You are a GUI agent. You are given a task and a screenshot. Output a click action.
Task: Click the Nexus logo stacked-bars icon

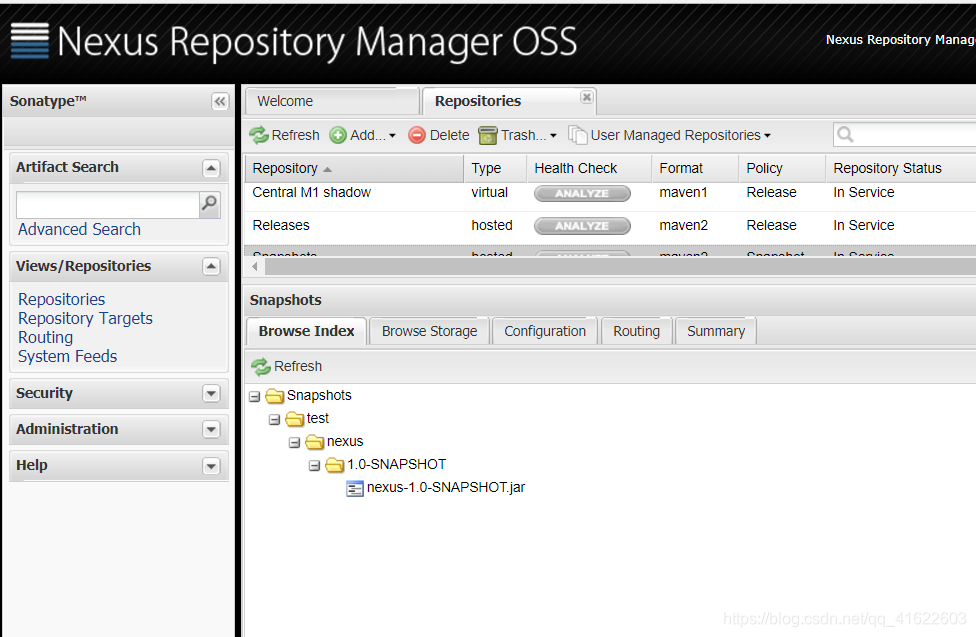(x=30, y=41)
